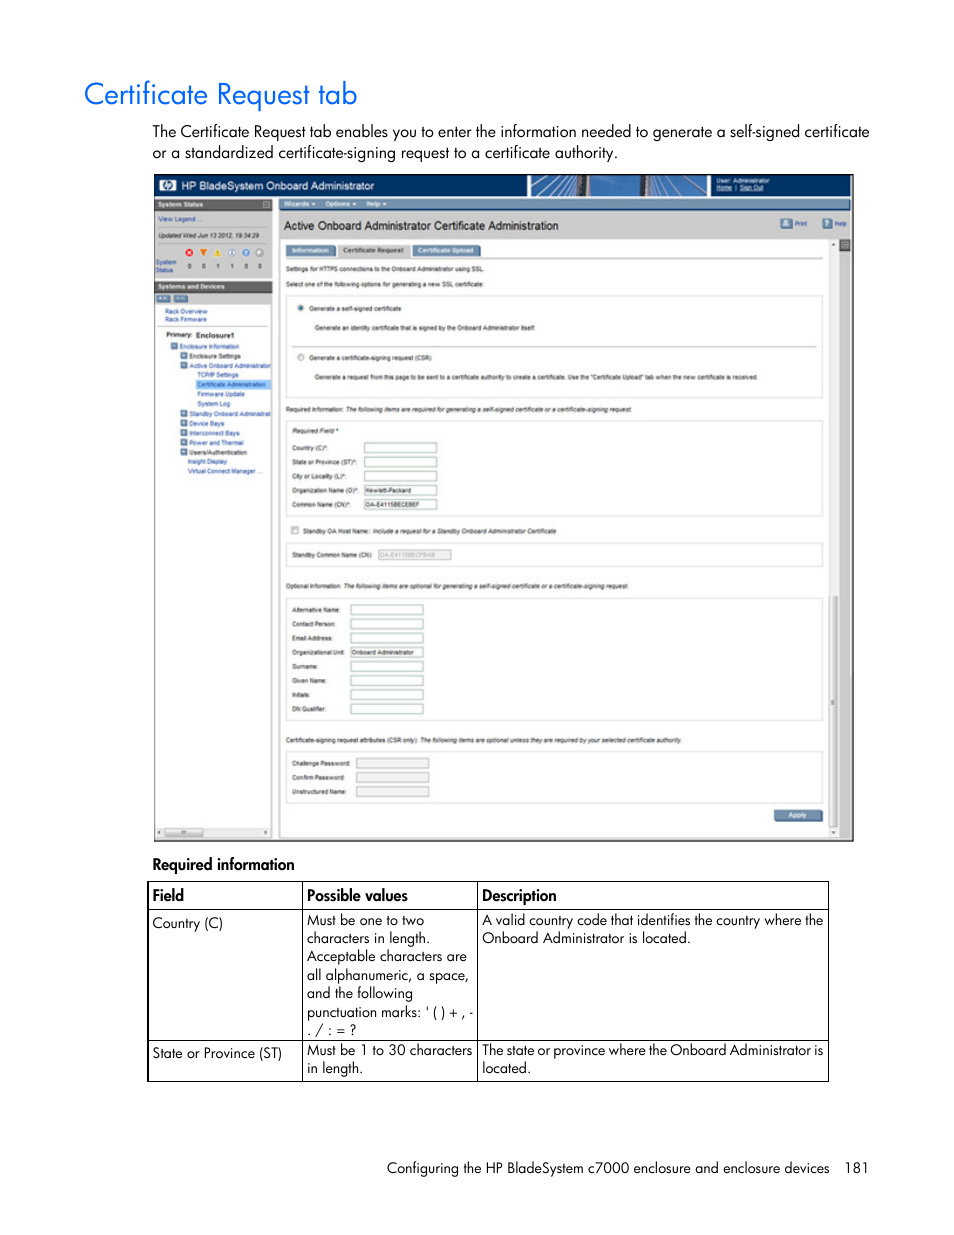Open Insight Display tree item

[207, 462]
